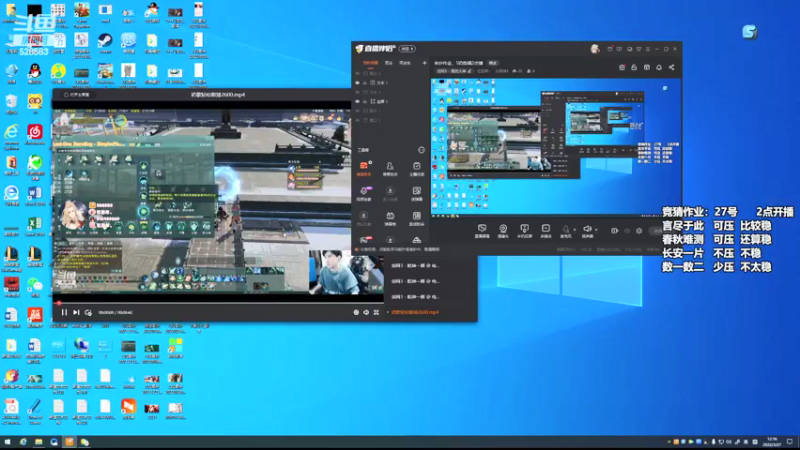Edit the room name via the pencil pill

[x=455, y=71]
